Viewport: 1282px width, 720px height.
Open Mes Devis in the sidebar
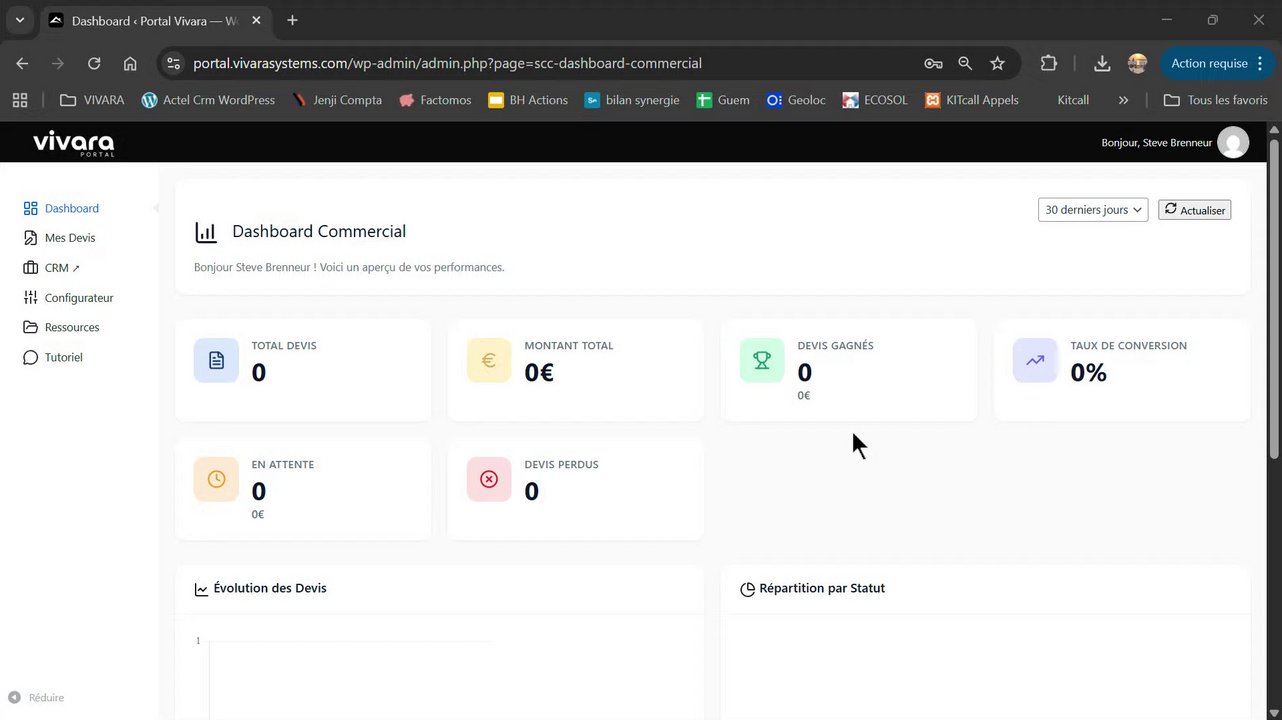coord(69,238)
